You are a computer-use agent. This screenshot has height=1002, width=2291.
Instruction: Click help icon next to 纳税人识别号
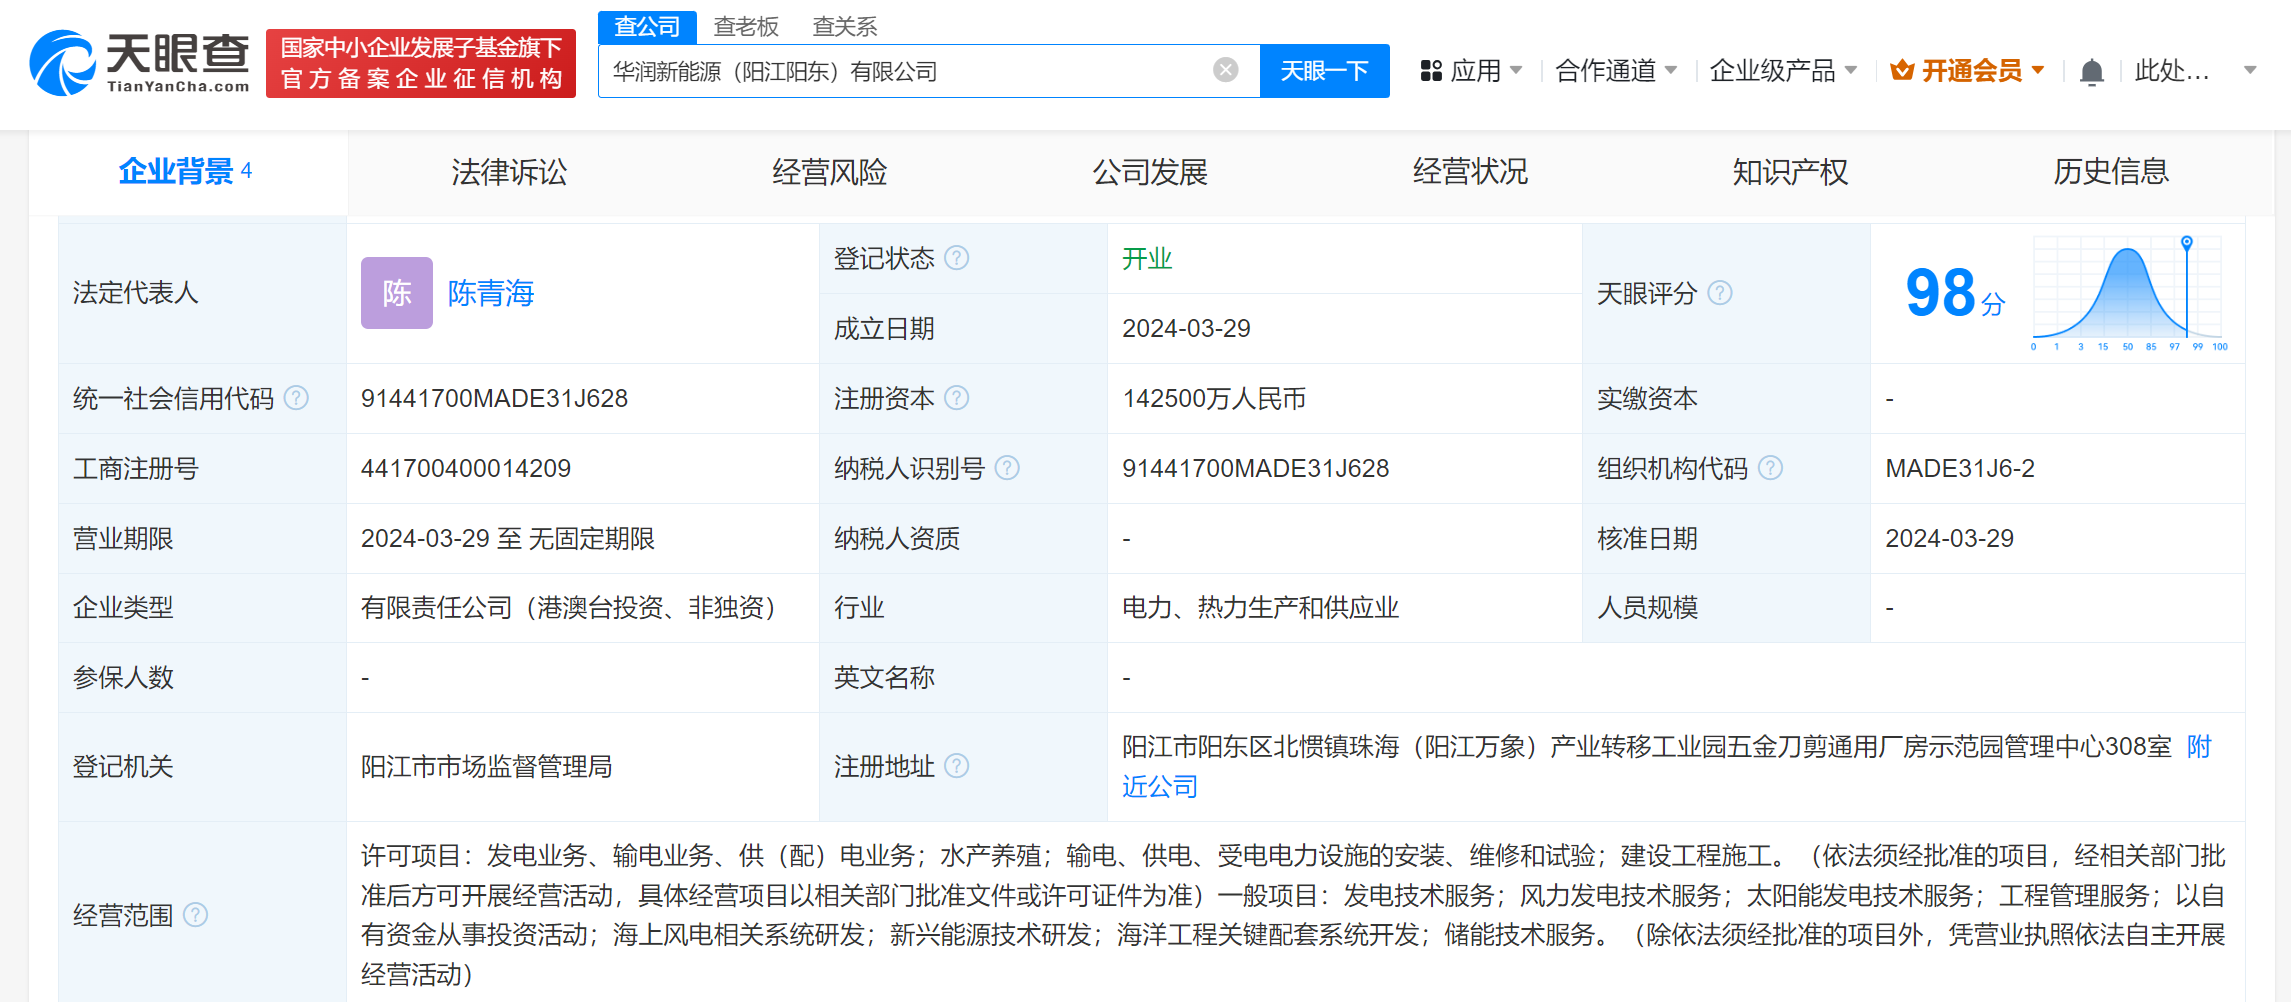(1008, 468)
